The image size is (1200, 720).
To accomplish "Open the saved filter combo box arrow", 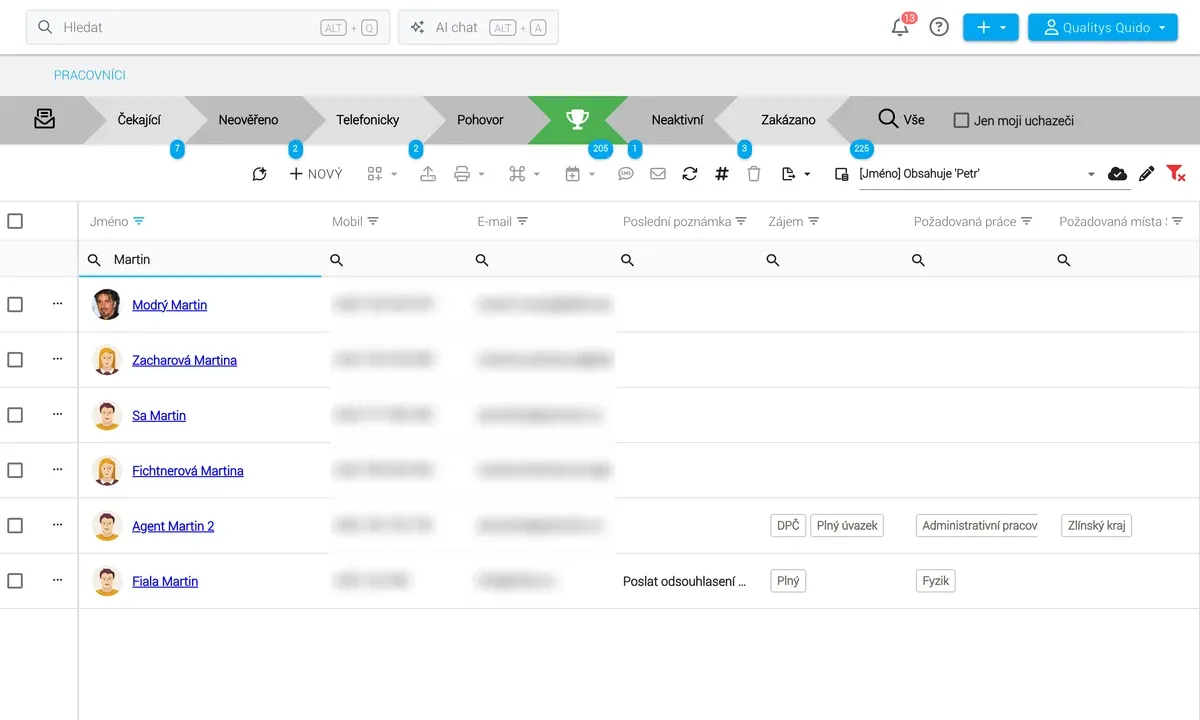I will pyautogui.click(x=1091, y=175).
